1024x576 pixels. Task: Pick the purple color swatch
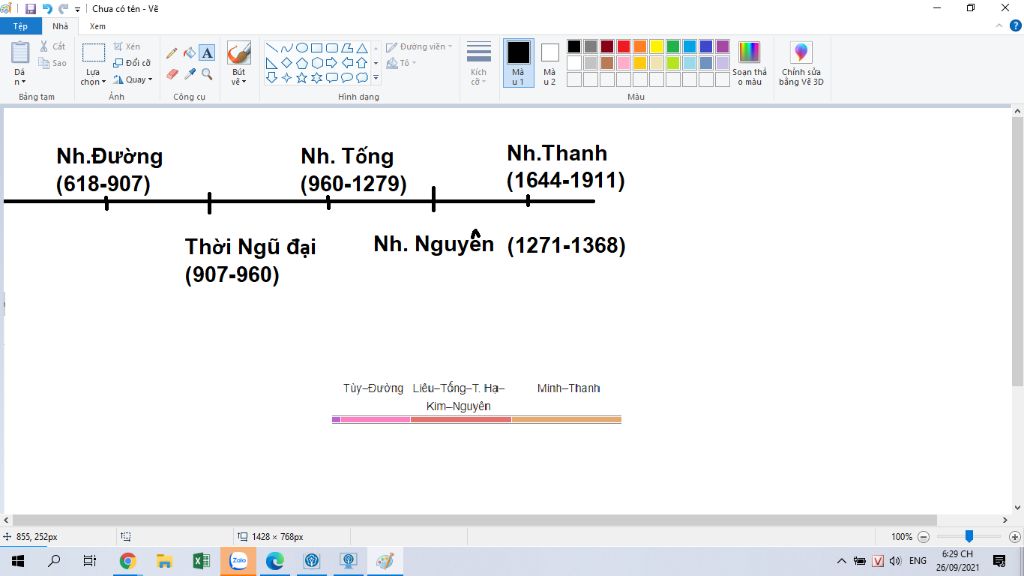click(722, 46)
